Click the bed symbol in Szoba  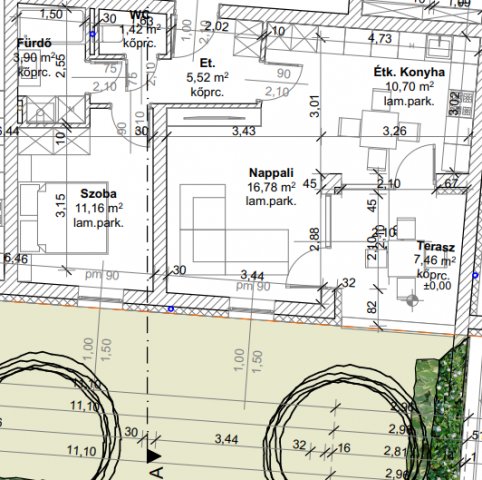coord(64,218)
